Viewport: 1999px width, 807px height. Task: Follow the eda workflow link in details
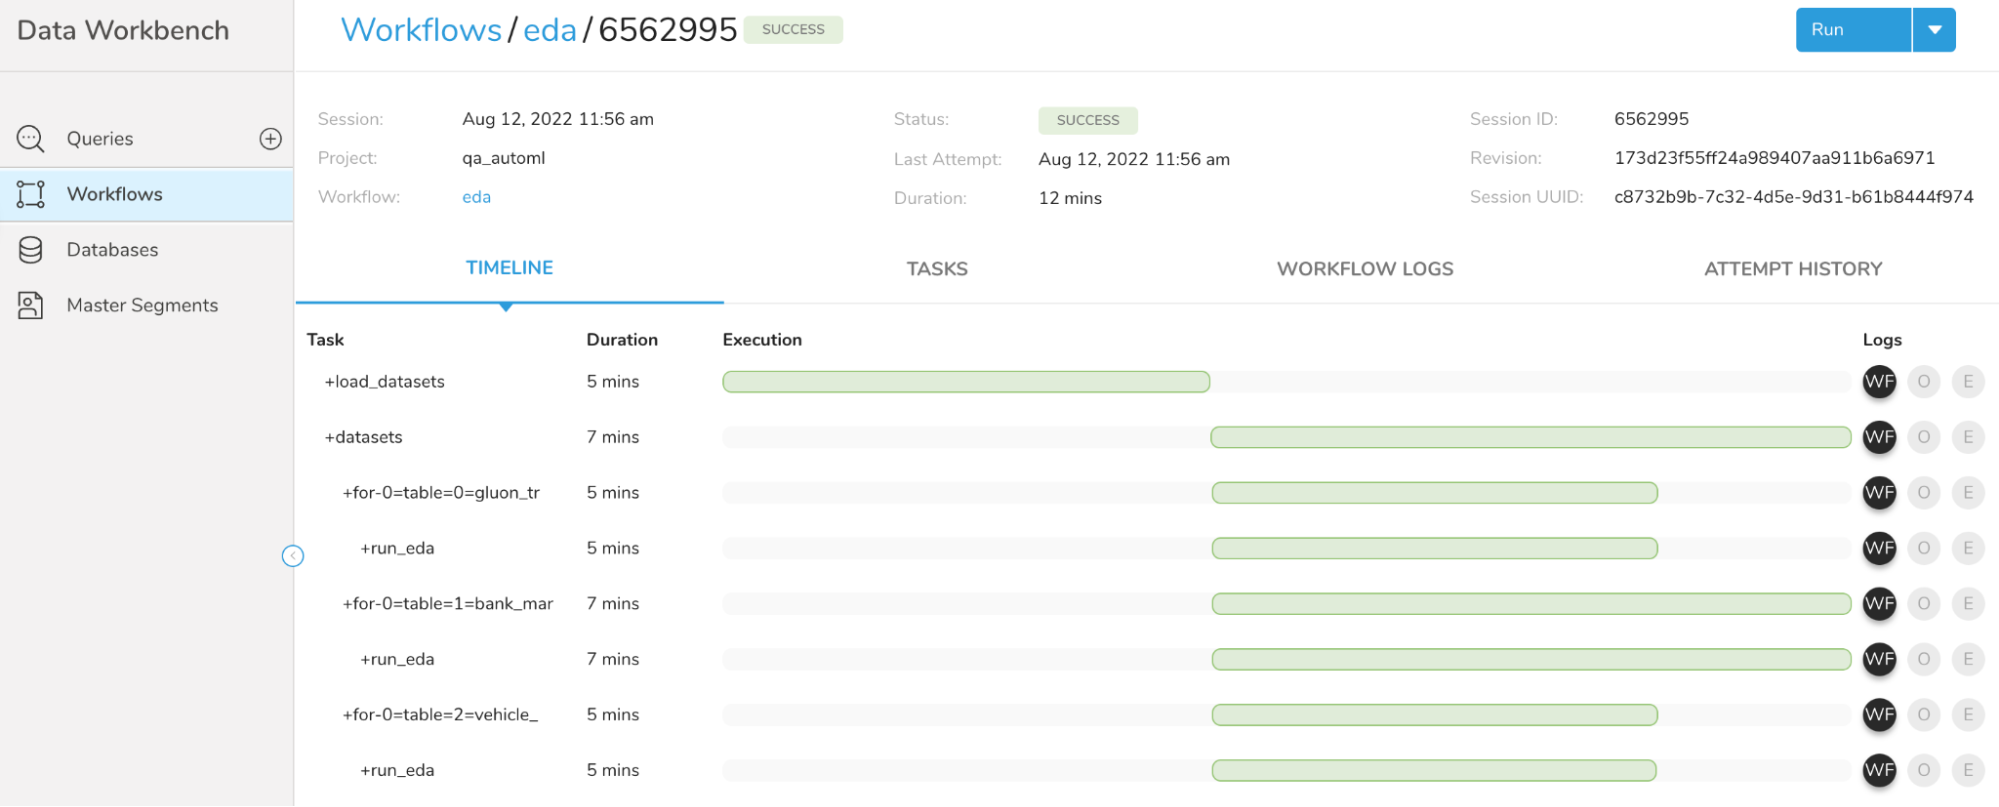(476, 197)
